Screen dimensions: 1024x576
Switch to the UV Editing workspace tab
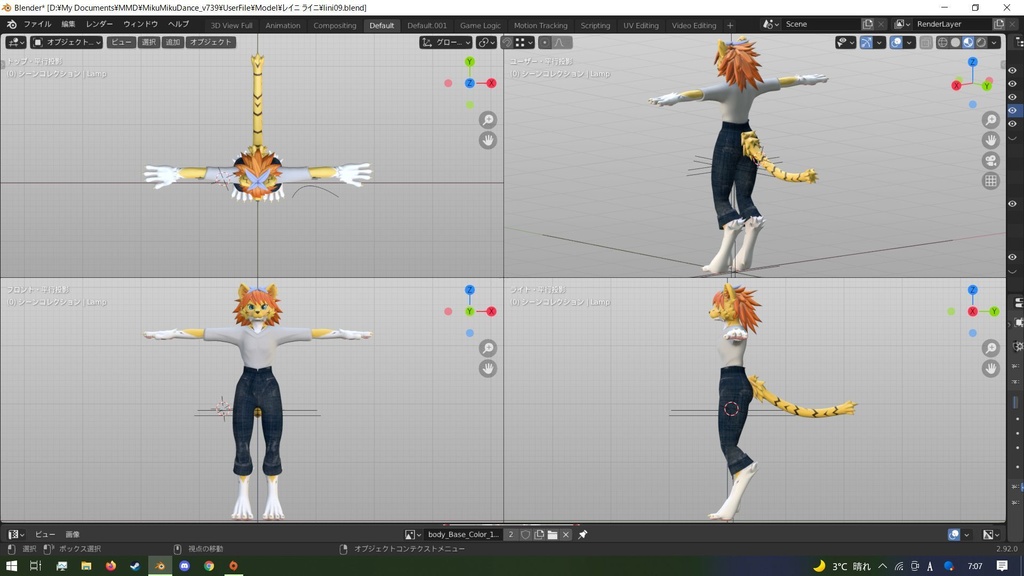640,25
